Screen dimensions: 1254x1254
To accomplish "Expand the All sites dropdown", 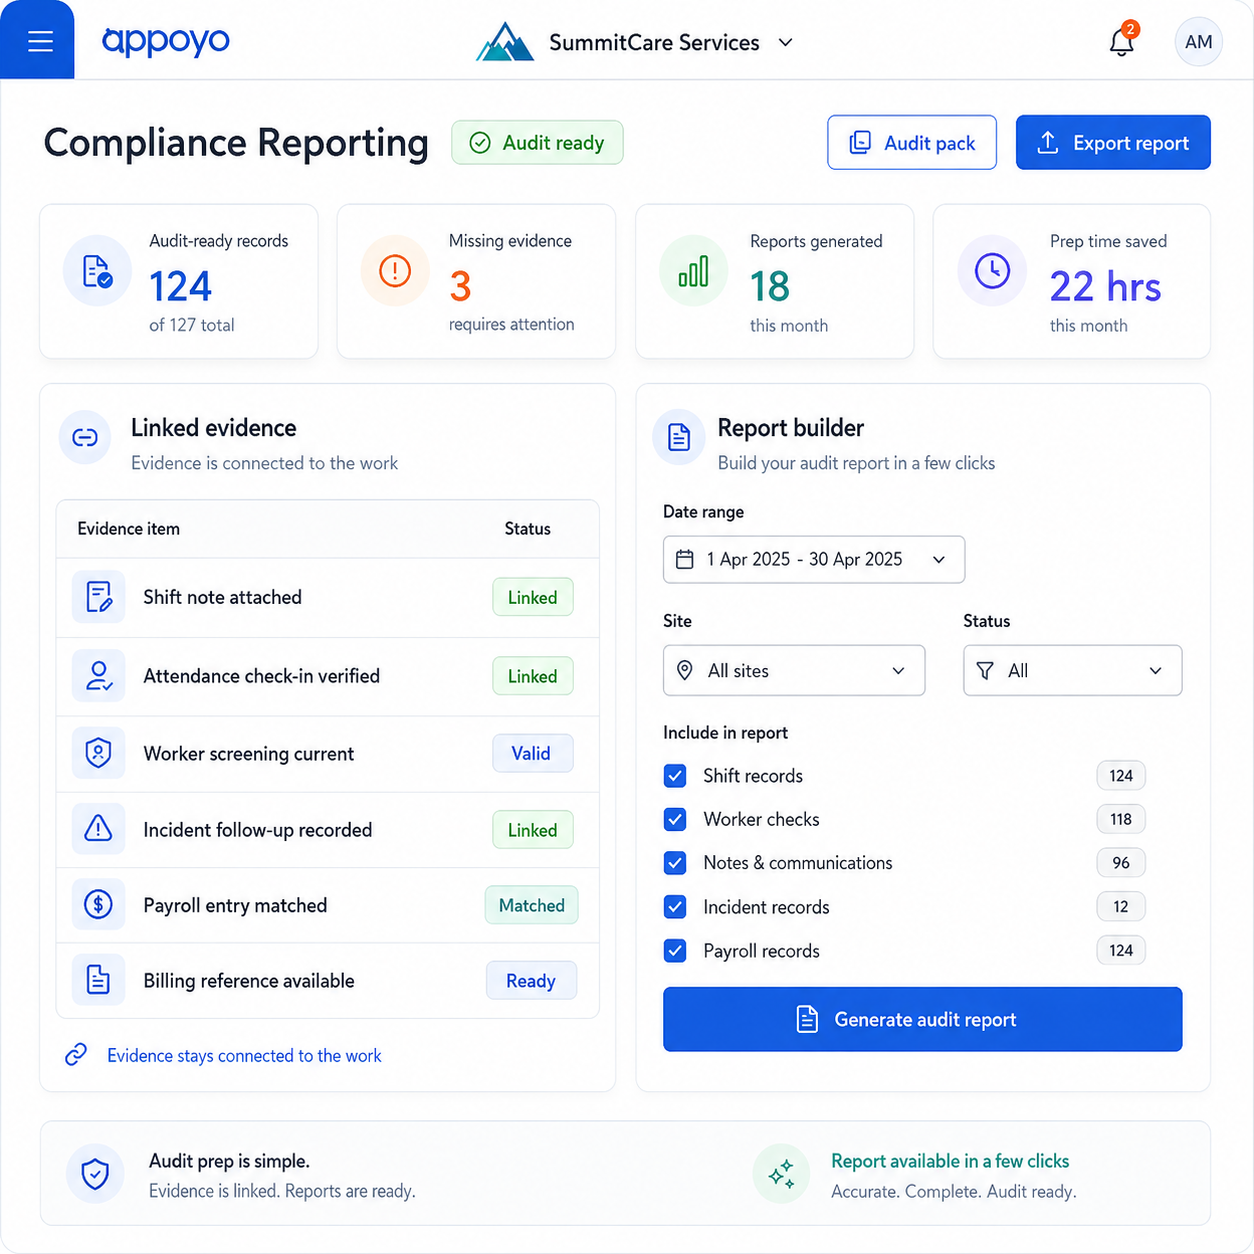I will (794, 670).
